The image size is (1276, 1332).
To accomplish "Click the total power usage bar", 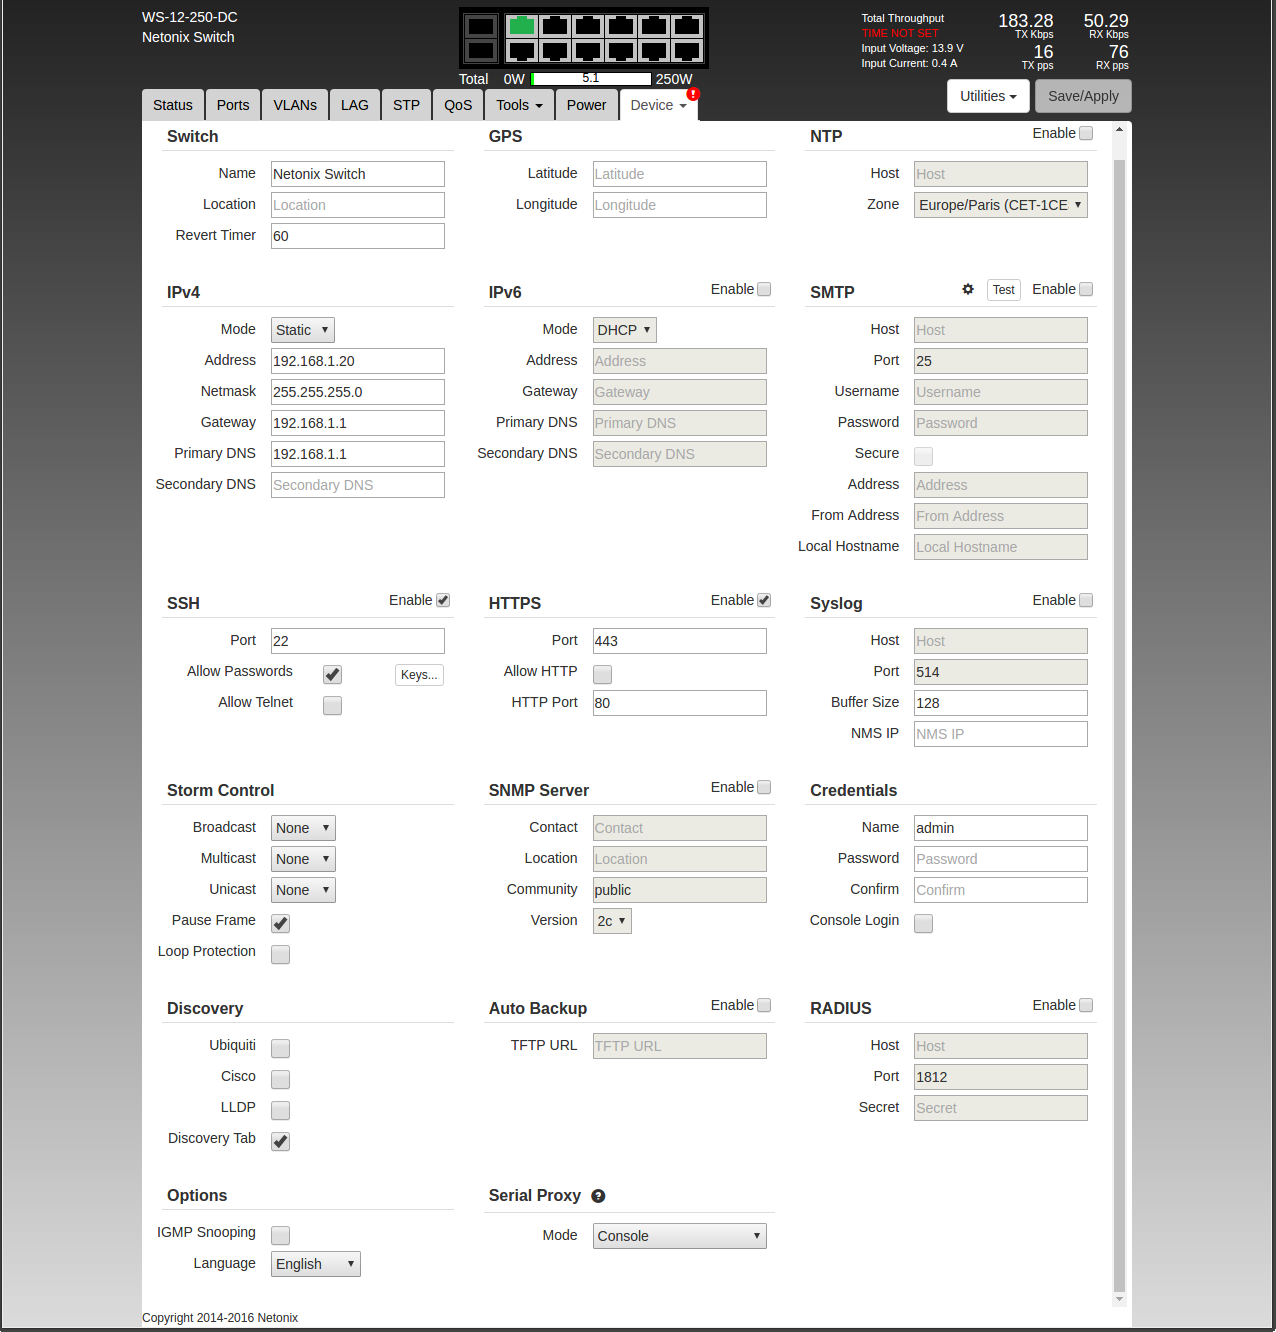I will 591,79.
